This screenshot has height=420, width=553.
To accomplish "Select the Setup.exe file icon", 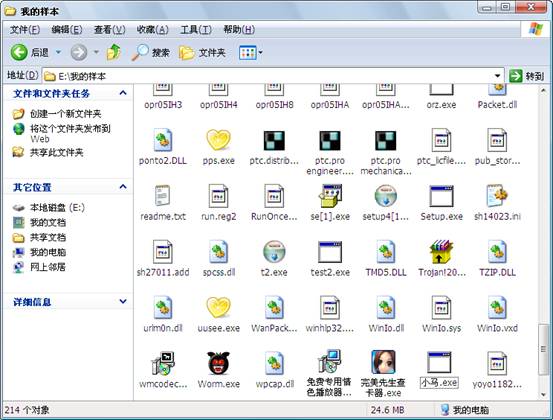I will (x=441, y=196).
